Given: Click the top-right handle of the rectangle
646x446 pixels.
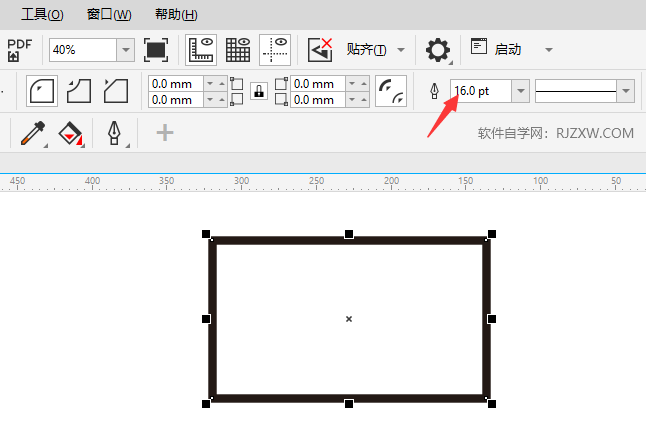Looking at the screenshot, I should (x=492, y=234).
